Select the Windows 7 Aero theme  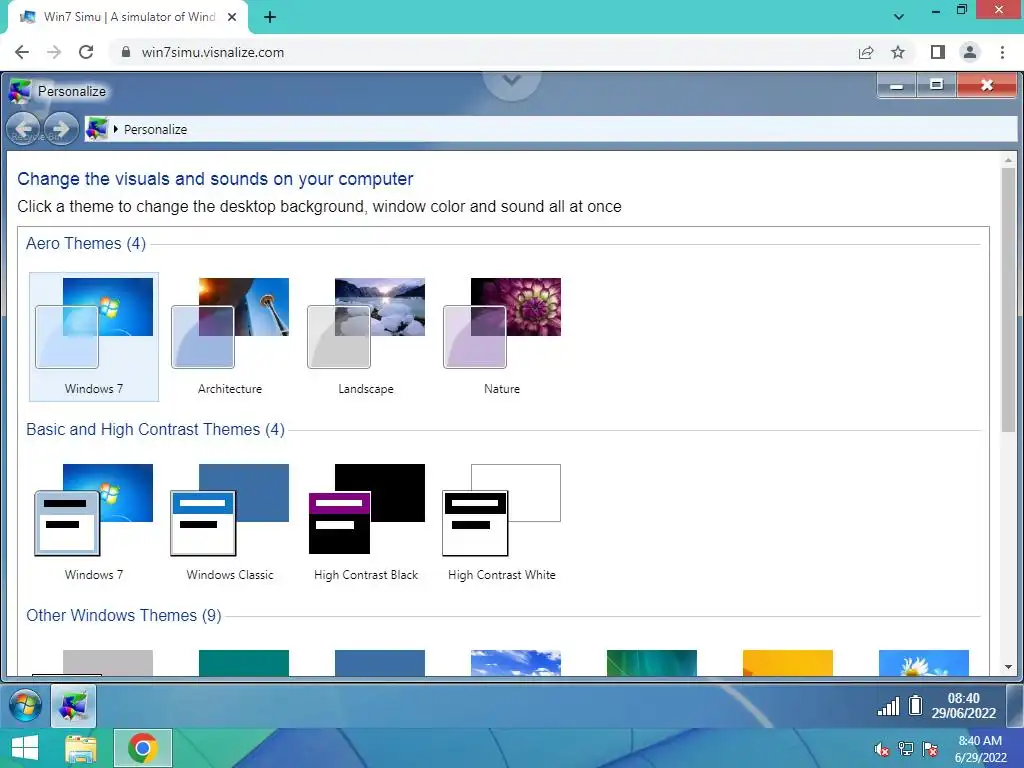[94, 336]
